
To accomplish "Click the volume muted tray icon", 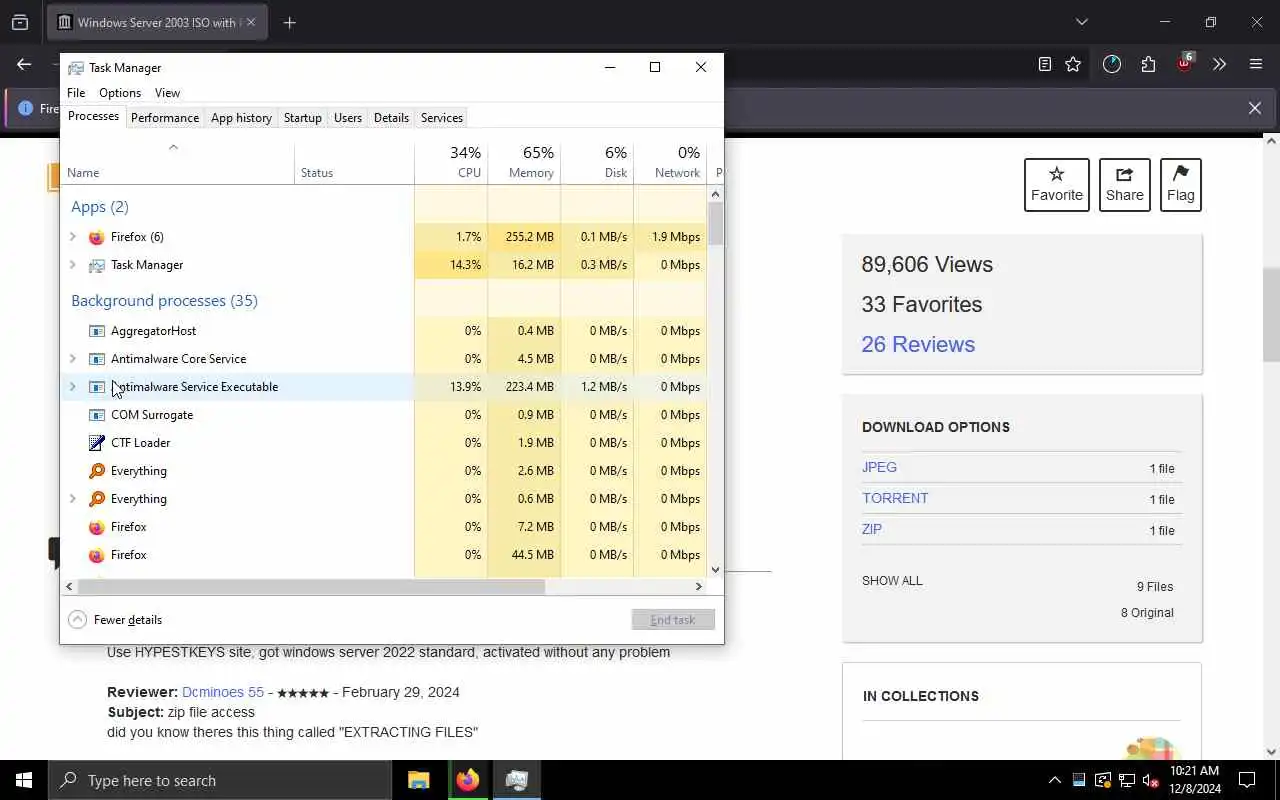I will tap(1150, 780).
